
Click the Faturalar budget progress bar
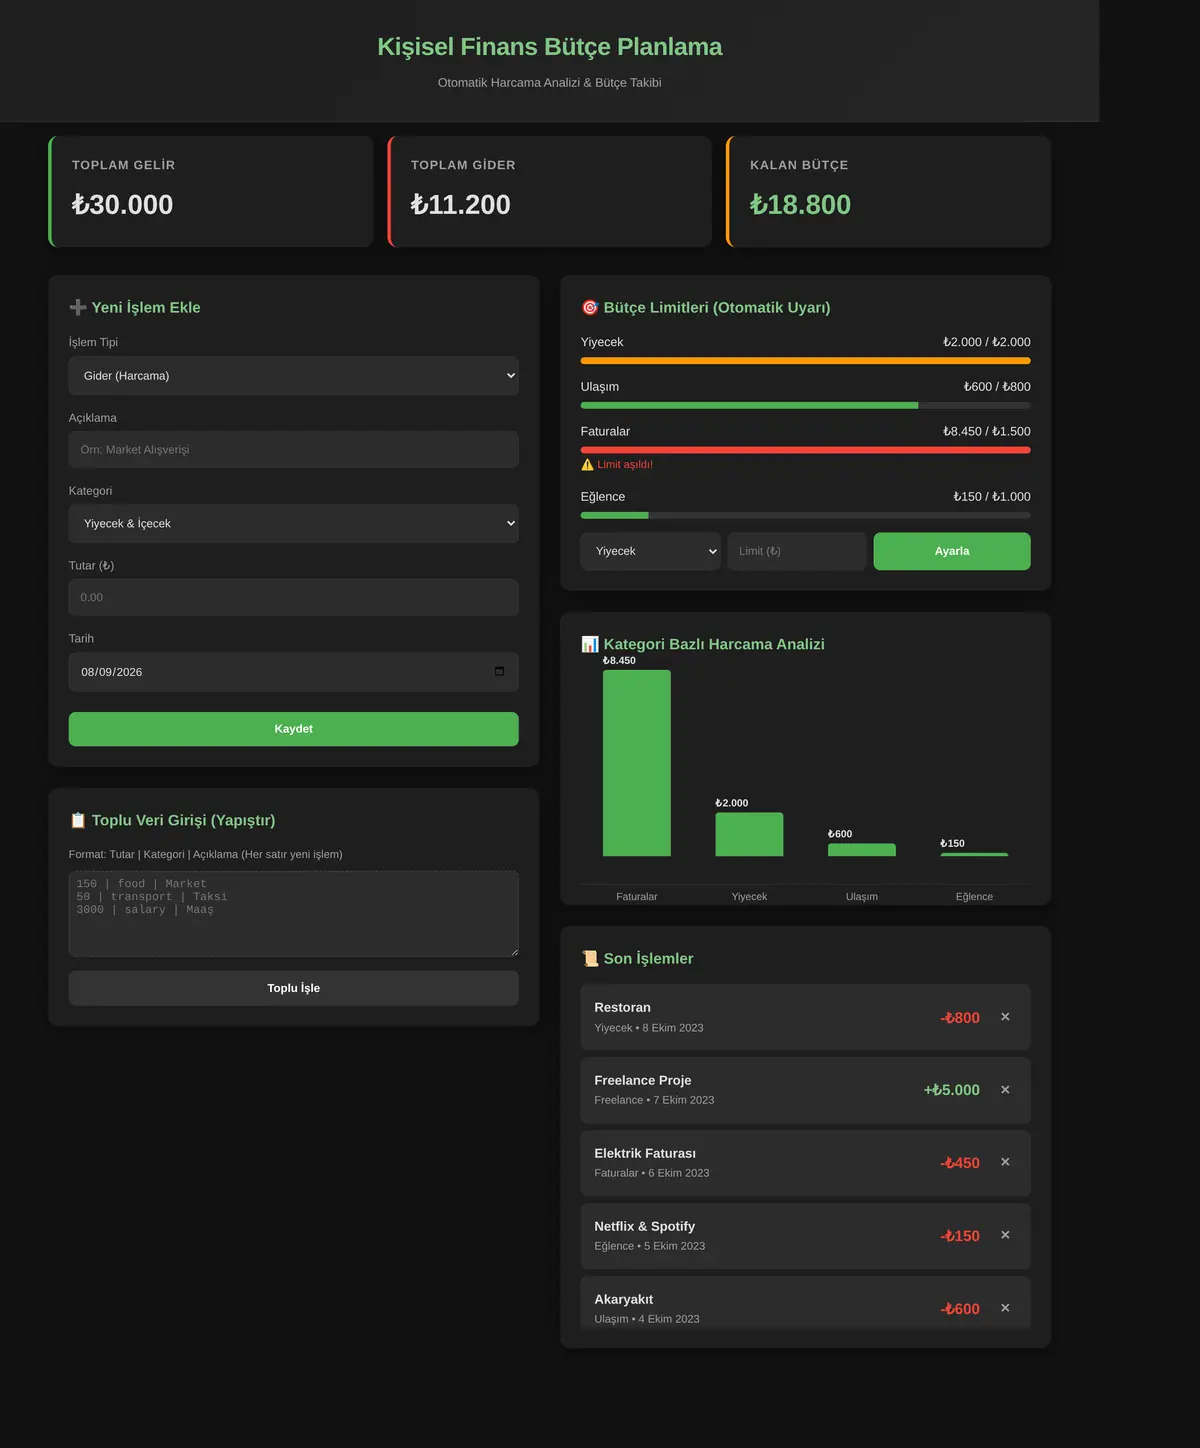click(806, 450)
